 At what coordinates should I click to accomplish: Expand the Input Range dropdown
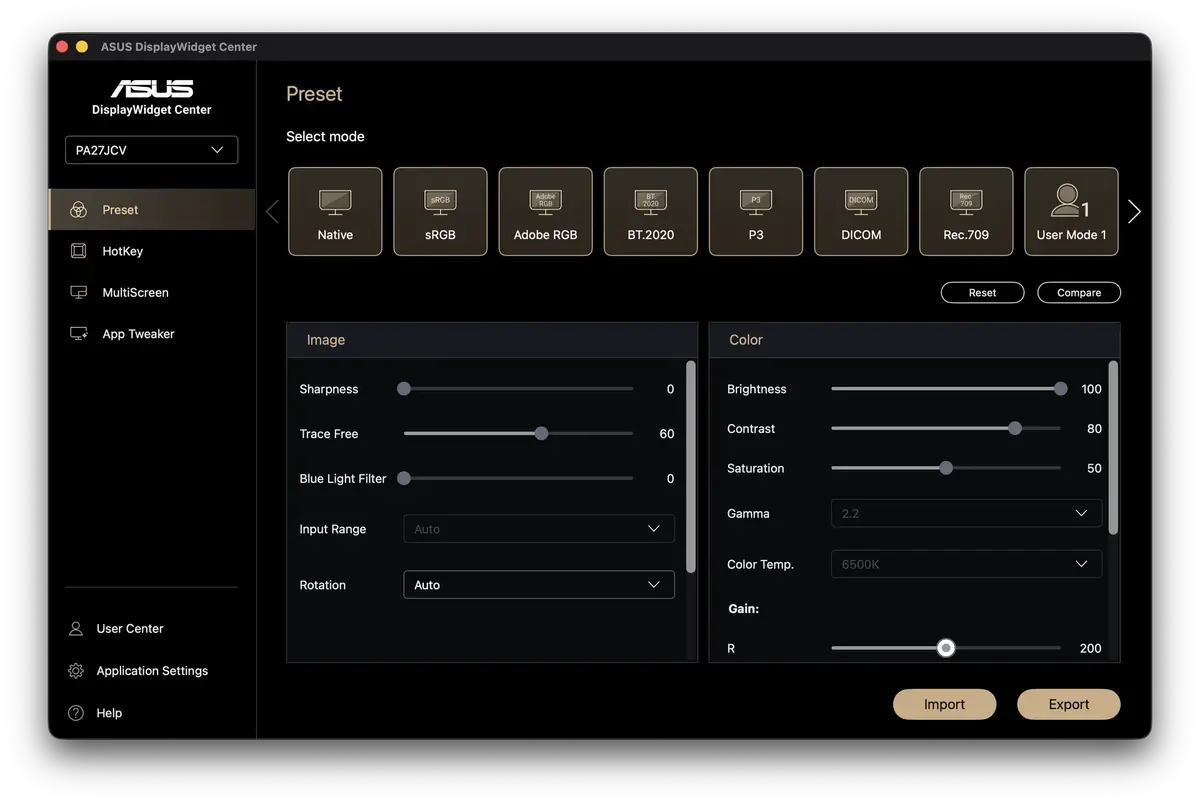(x=539, y=529)
